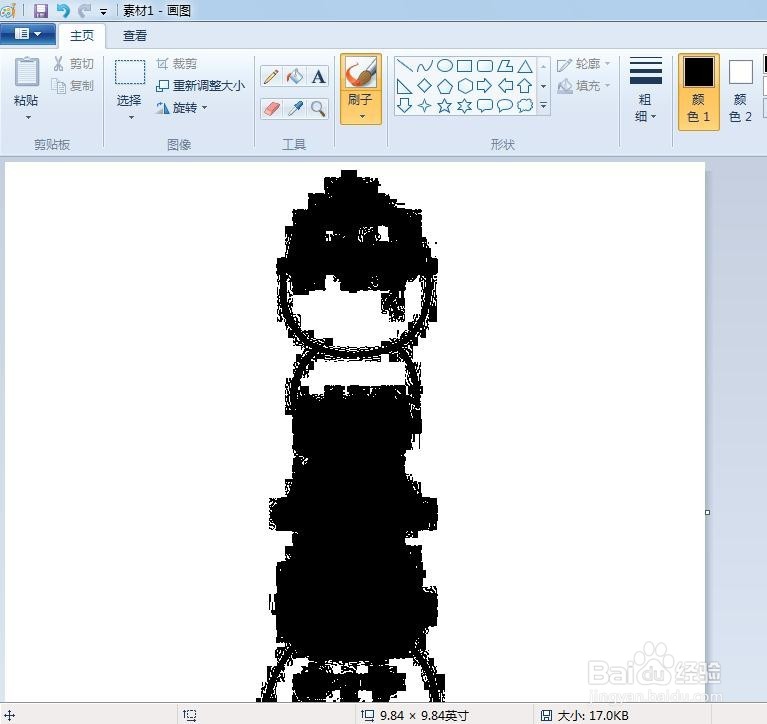Switch to the View (查看) tab

[x=135, y=36]
